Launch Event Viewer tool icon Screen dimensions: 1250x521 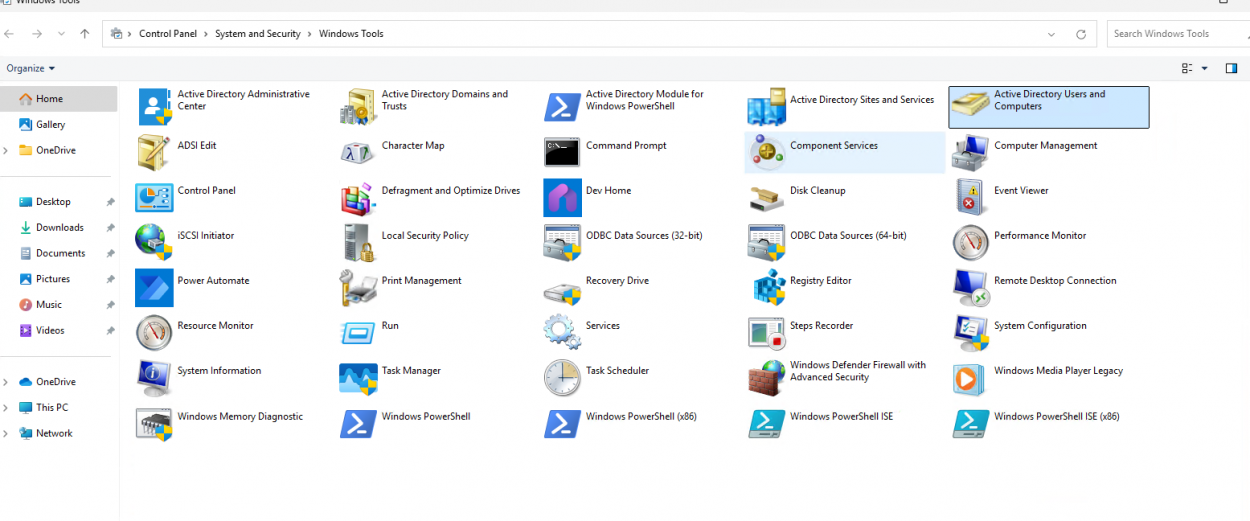(971, 197)
